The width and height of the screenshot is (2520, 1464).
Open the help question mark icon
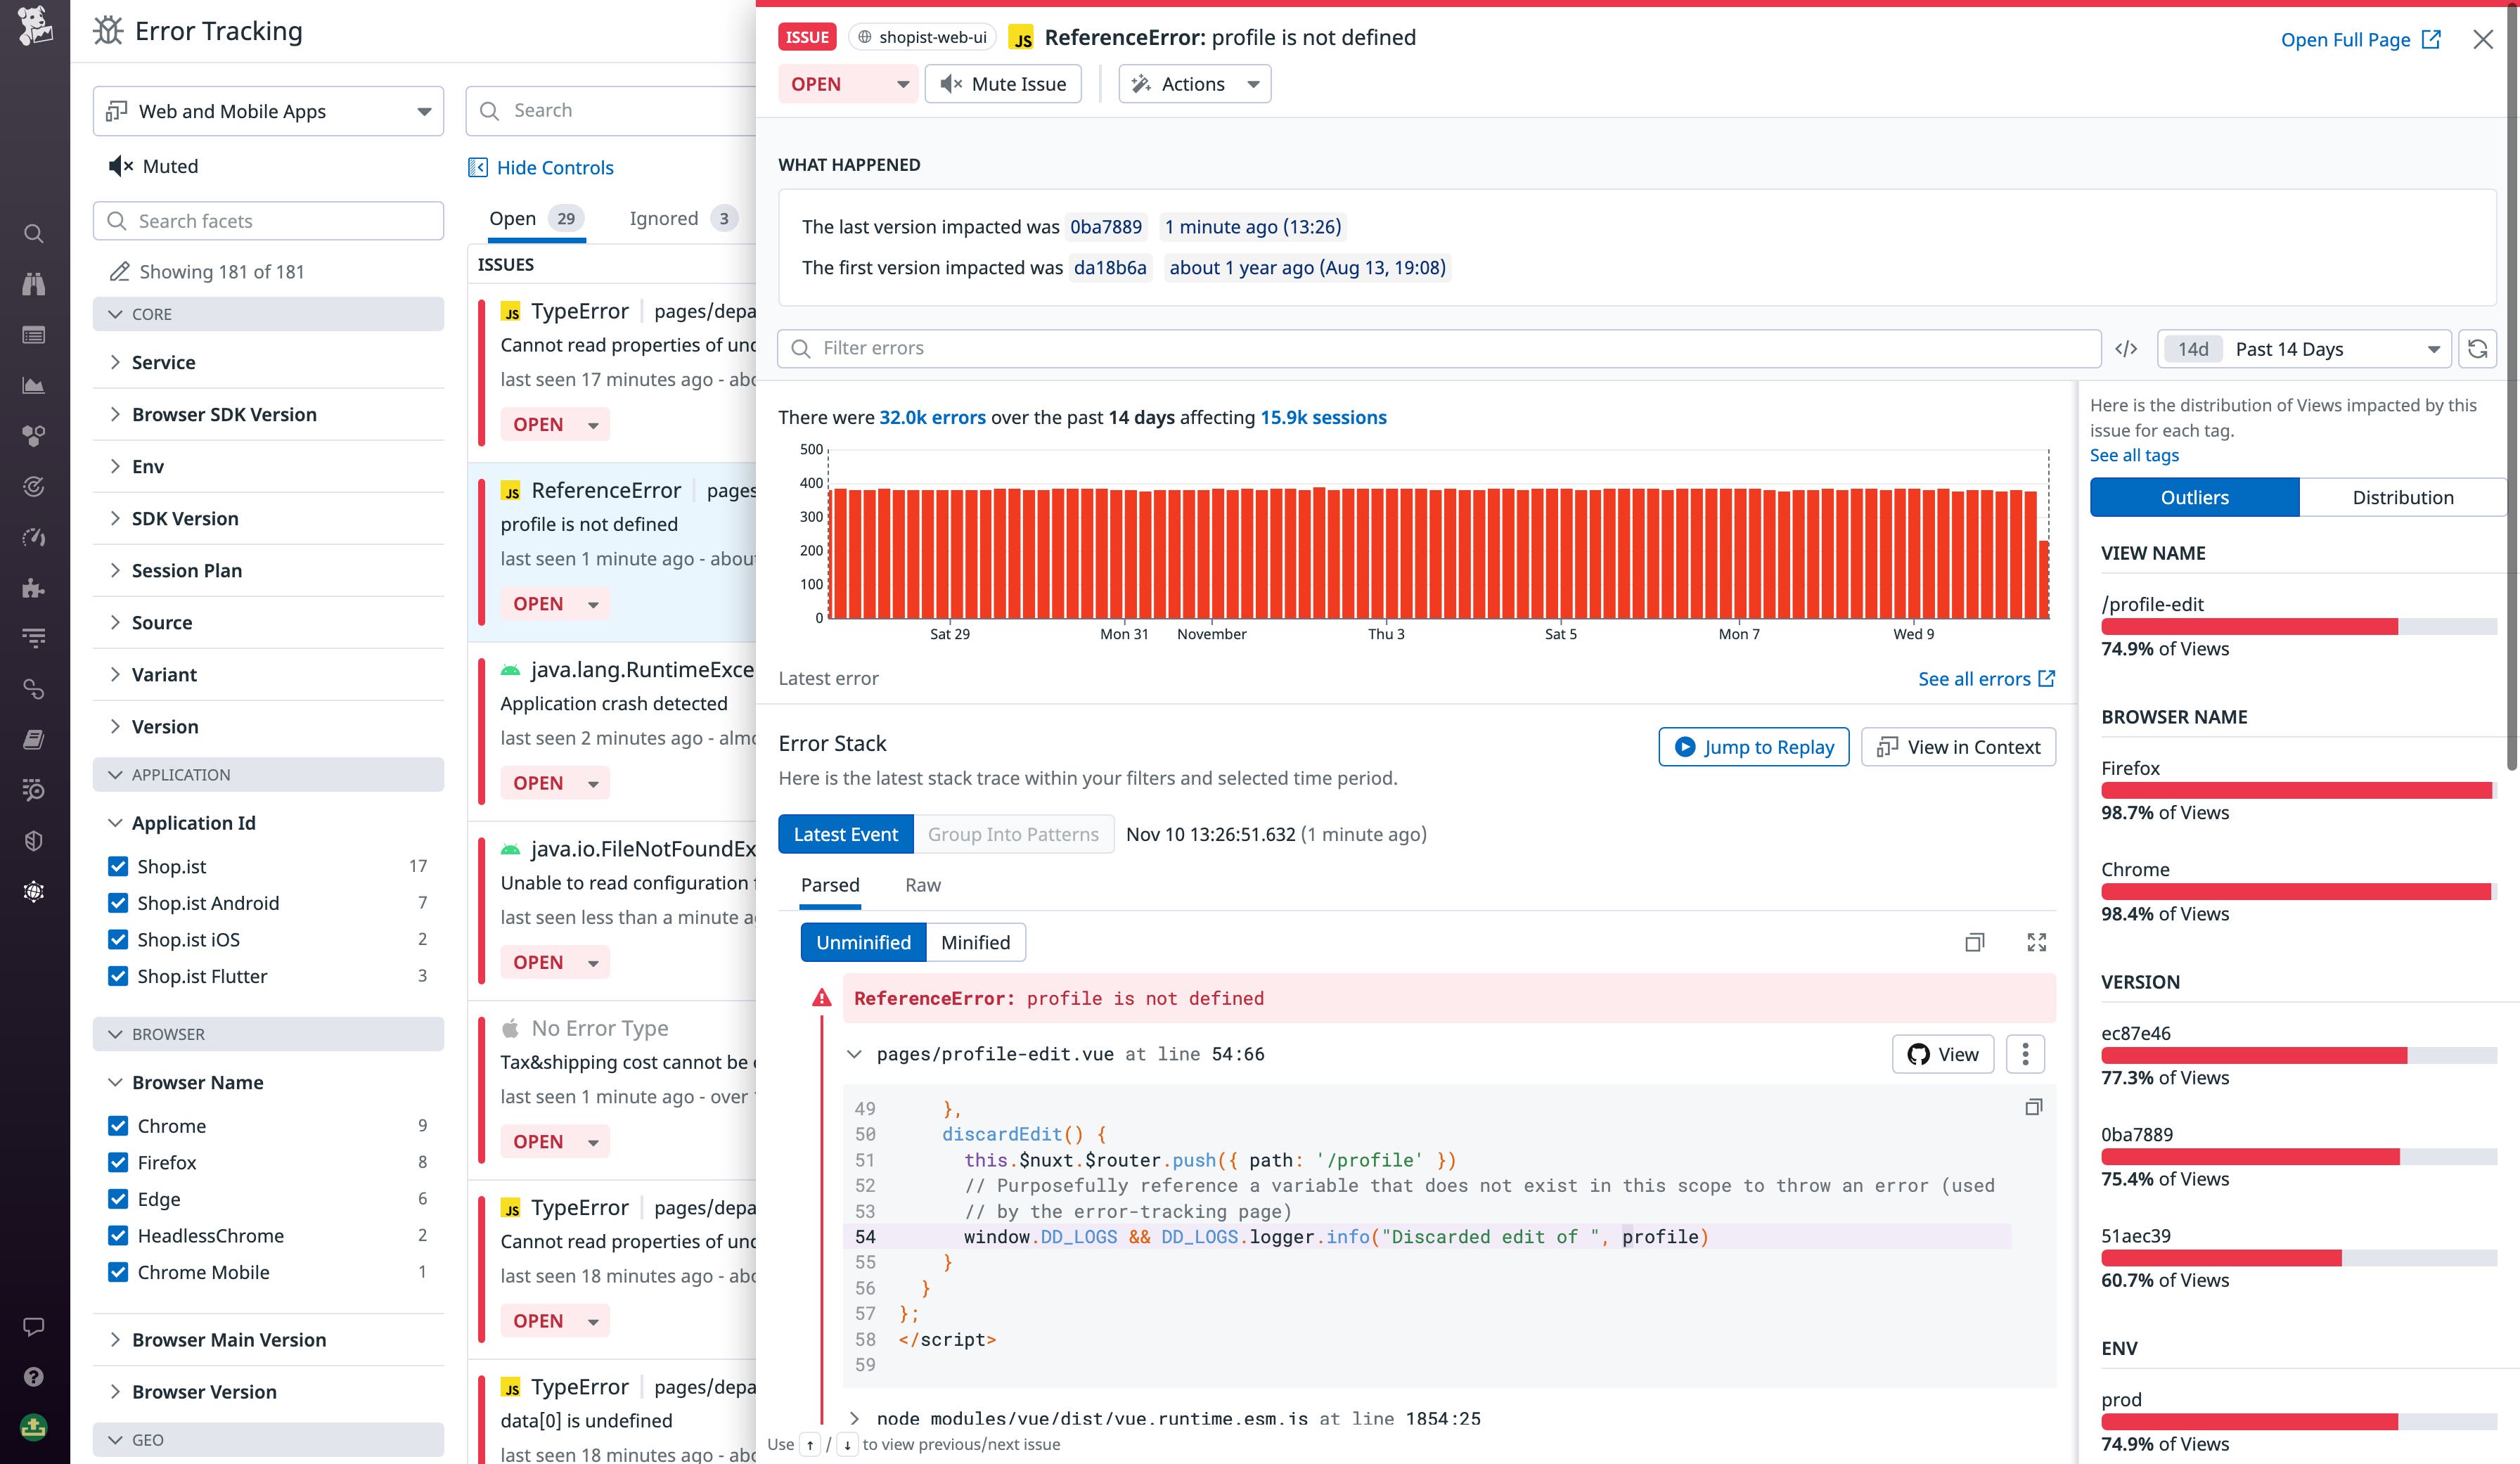[33, 1377]
